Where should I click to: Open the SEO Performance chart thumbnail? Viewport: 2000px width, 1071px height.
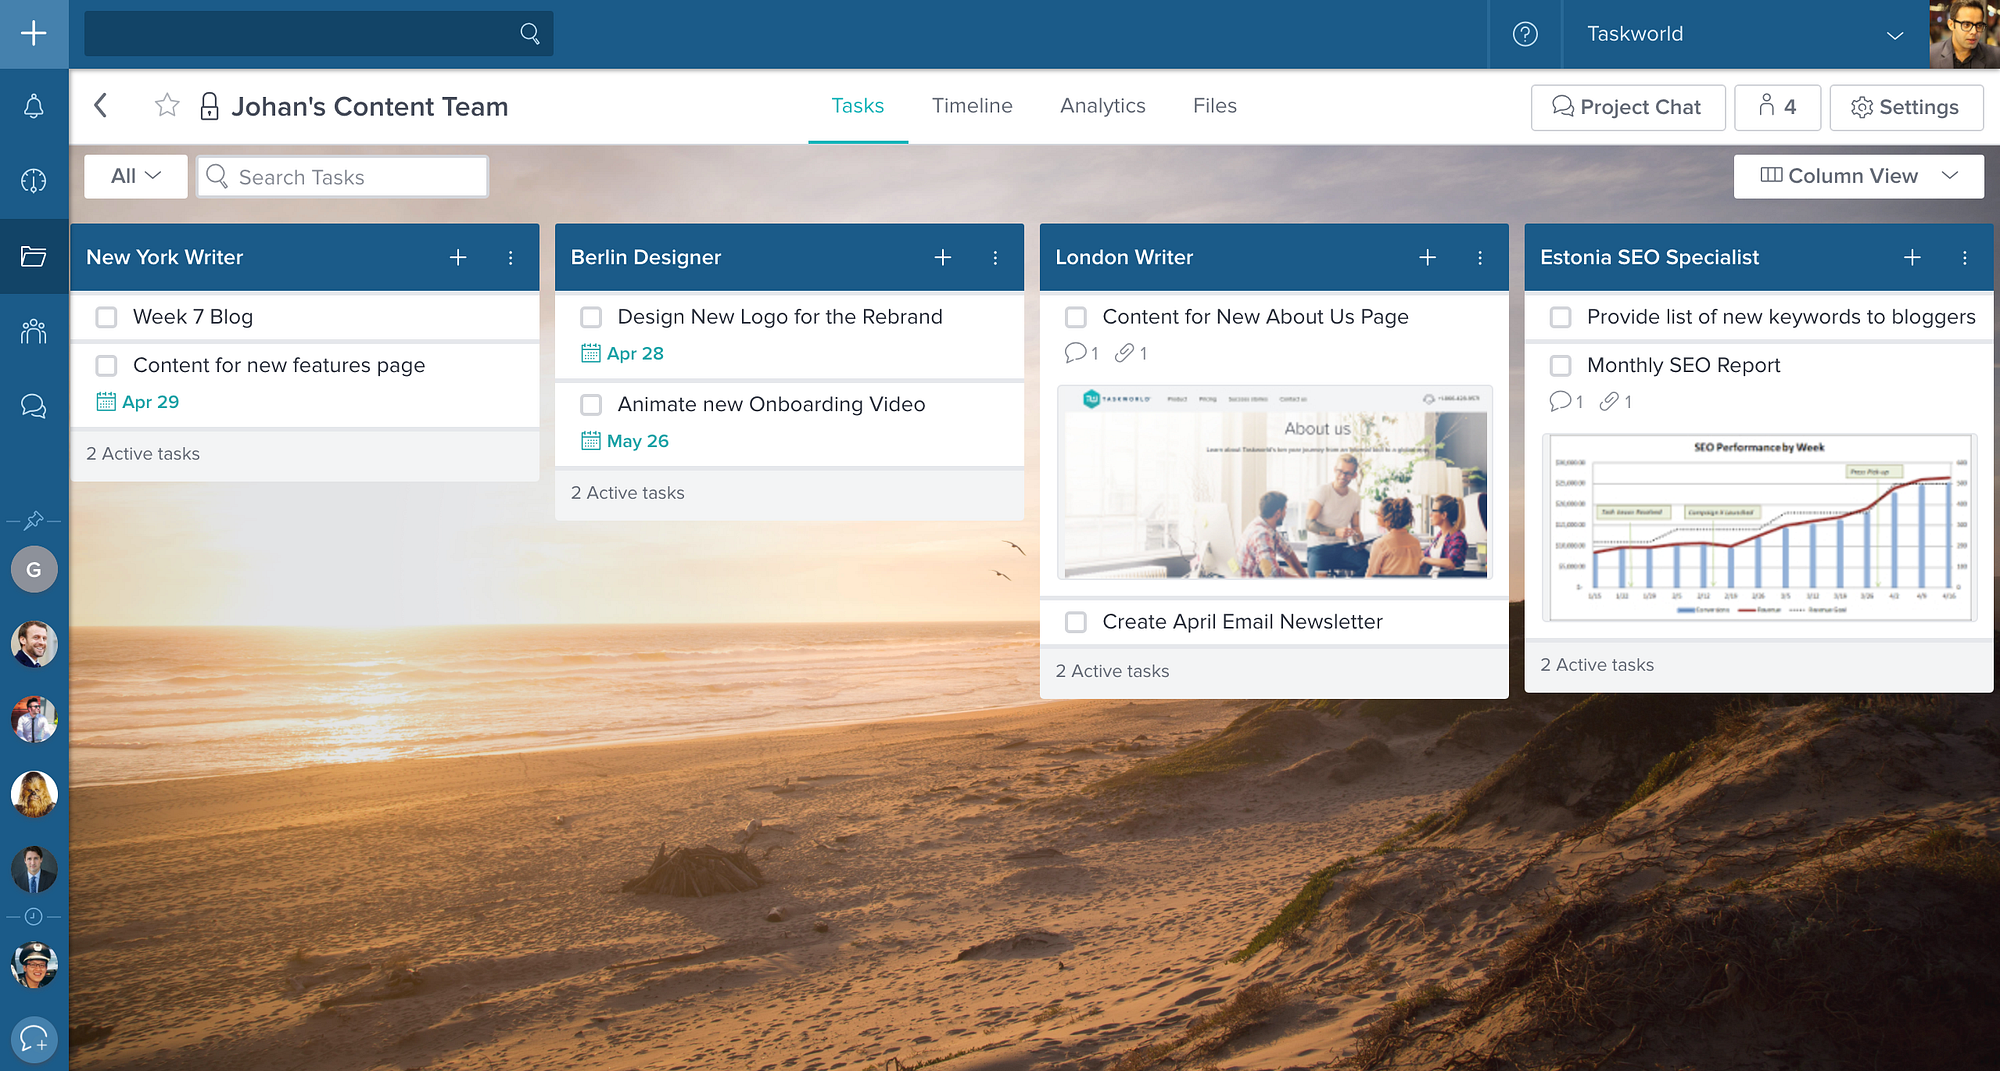pyautogui.click(x=1759, y=527)
